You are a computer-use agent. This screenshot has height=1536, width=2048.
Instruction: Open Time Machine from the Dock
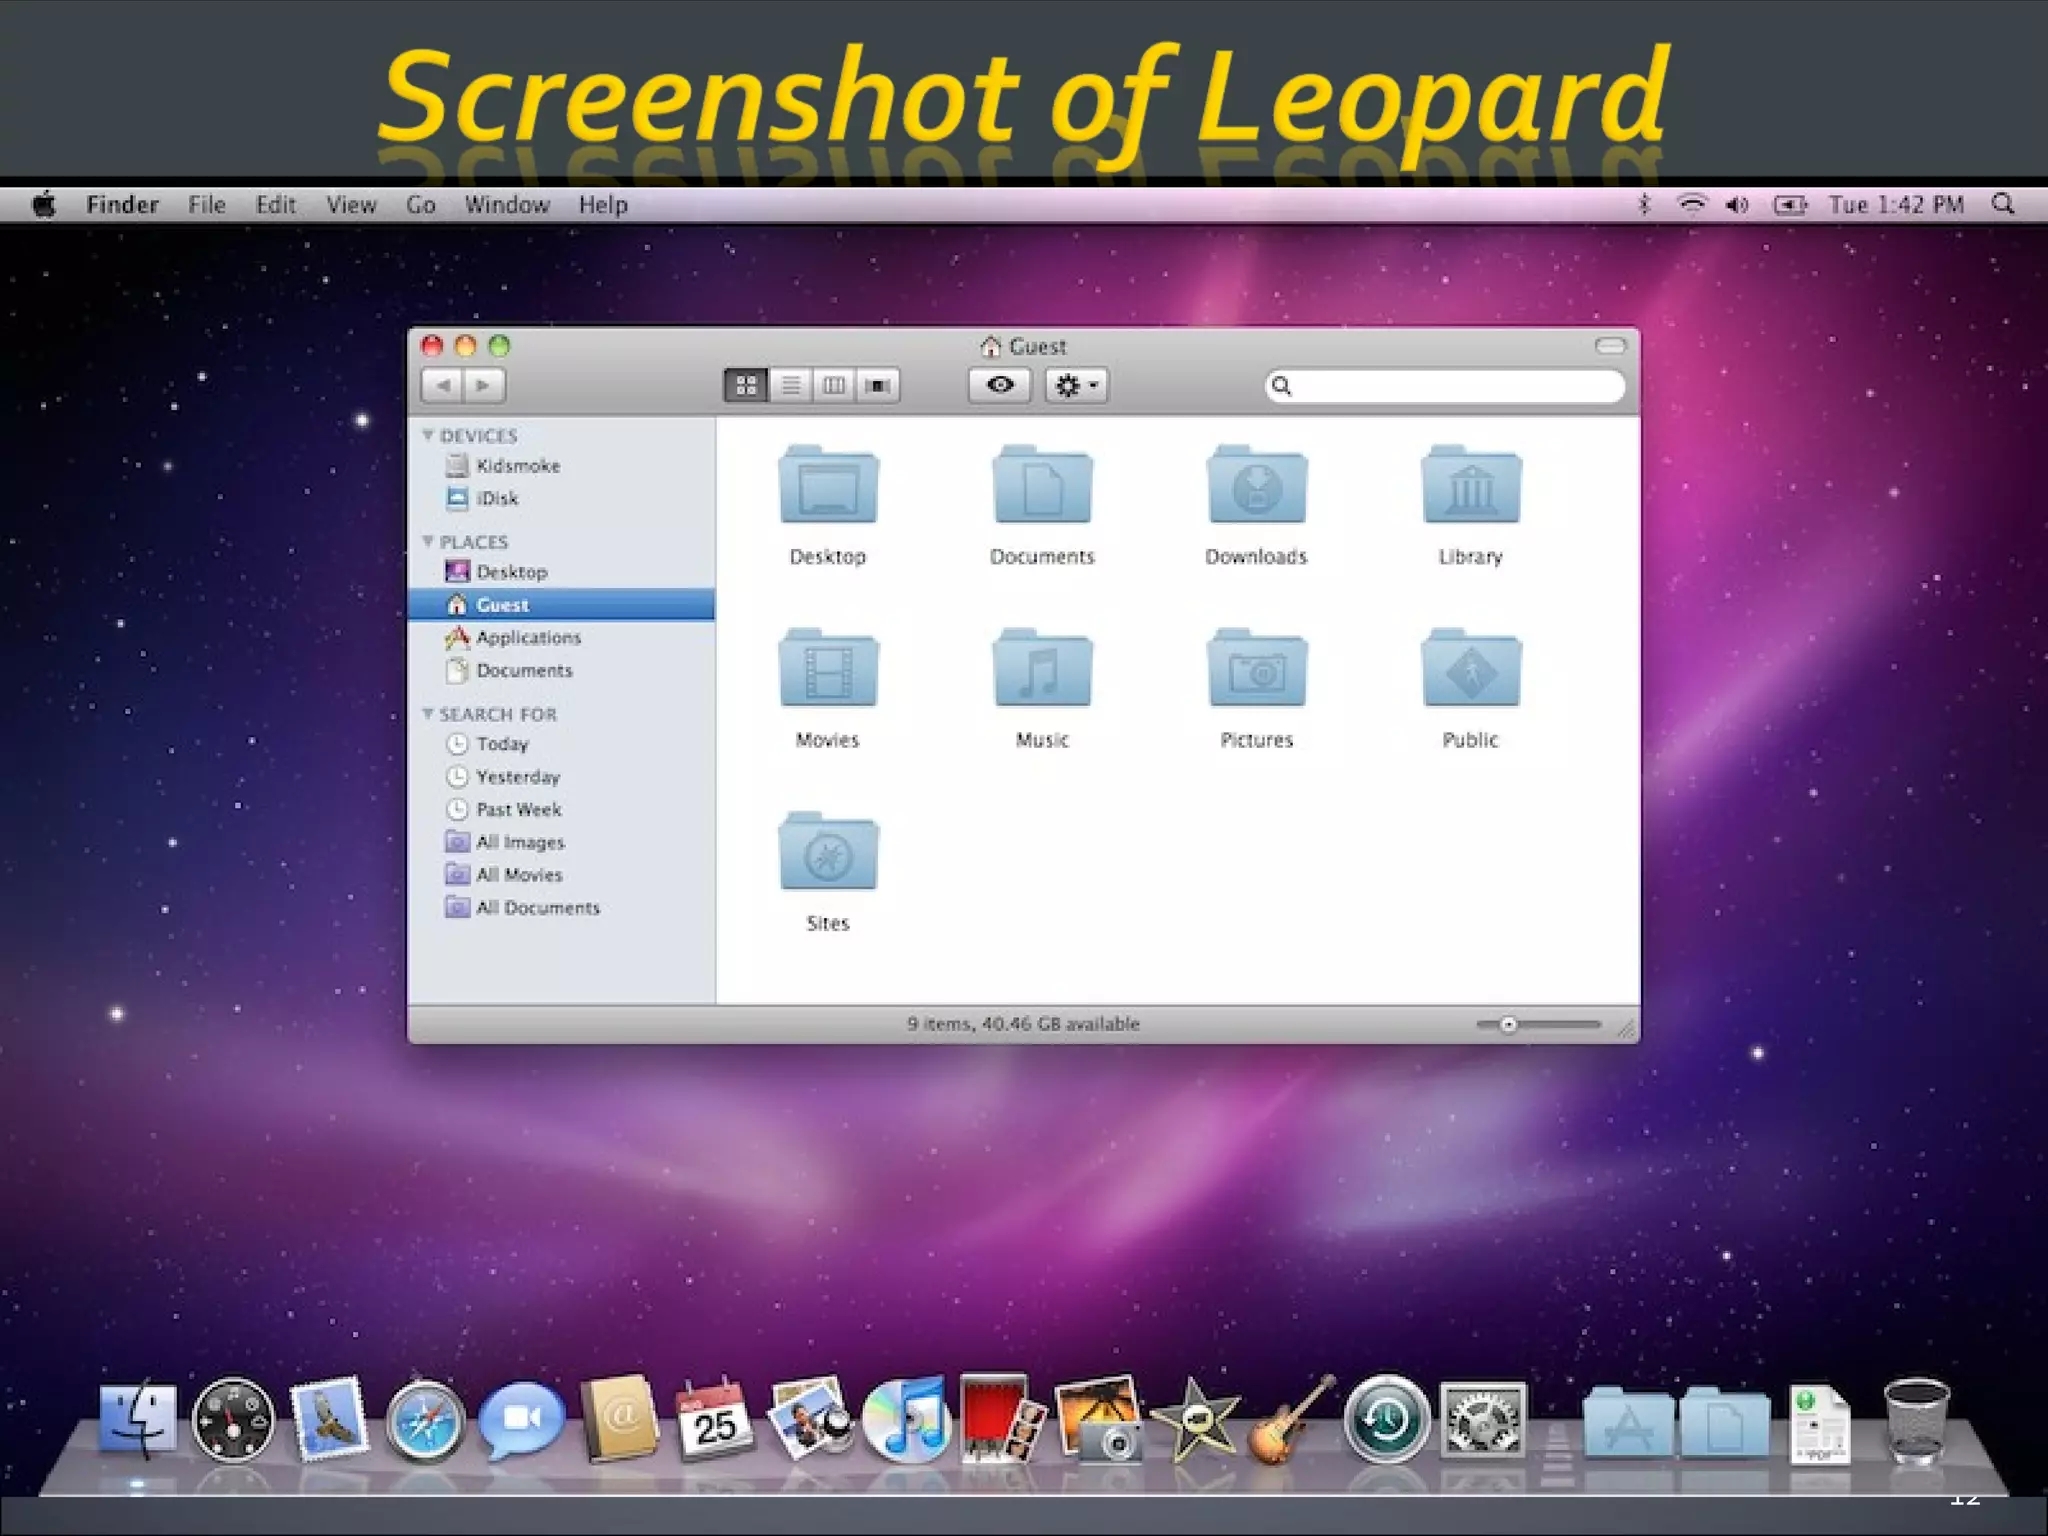click(x=1386, y=1421)
